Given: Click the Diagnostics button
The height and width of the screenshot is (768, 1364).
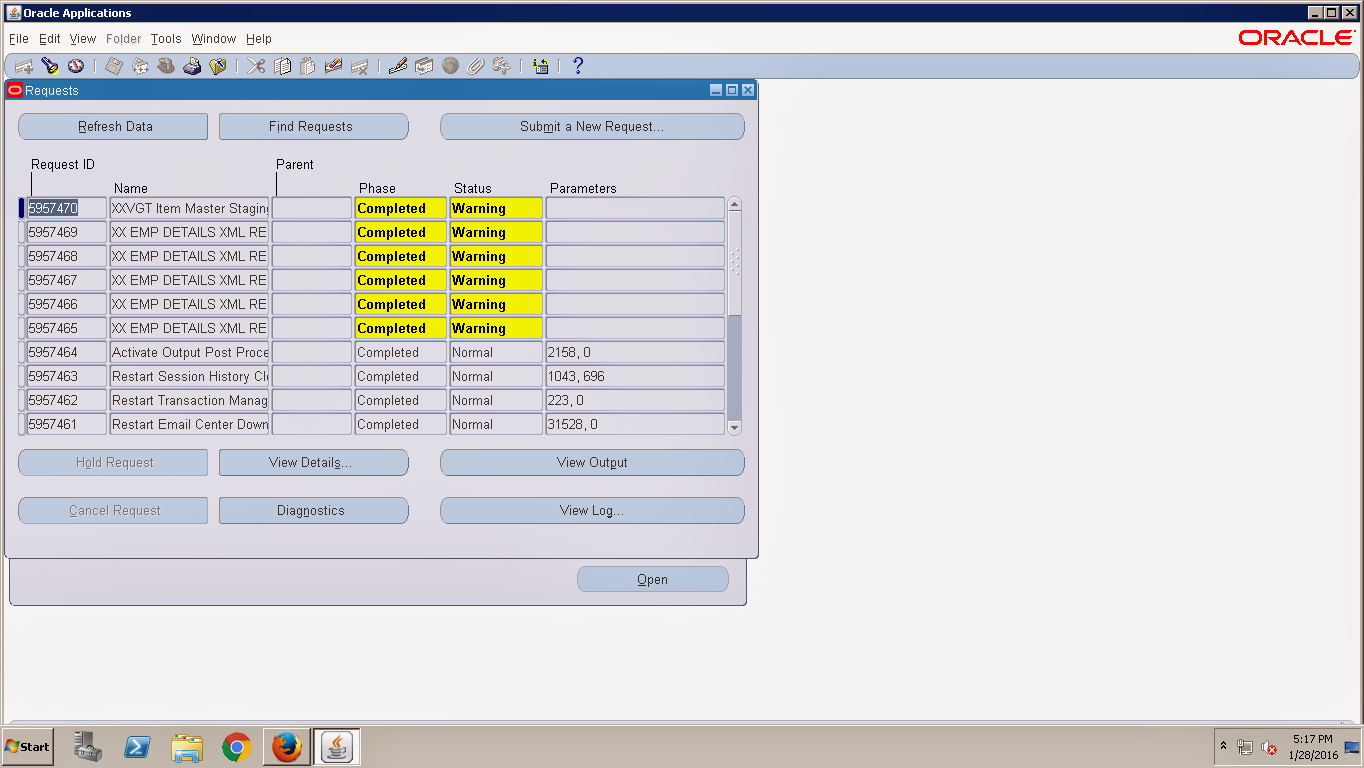Looking at the screenshot, I should [313, 511].
